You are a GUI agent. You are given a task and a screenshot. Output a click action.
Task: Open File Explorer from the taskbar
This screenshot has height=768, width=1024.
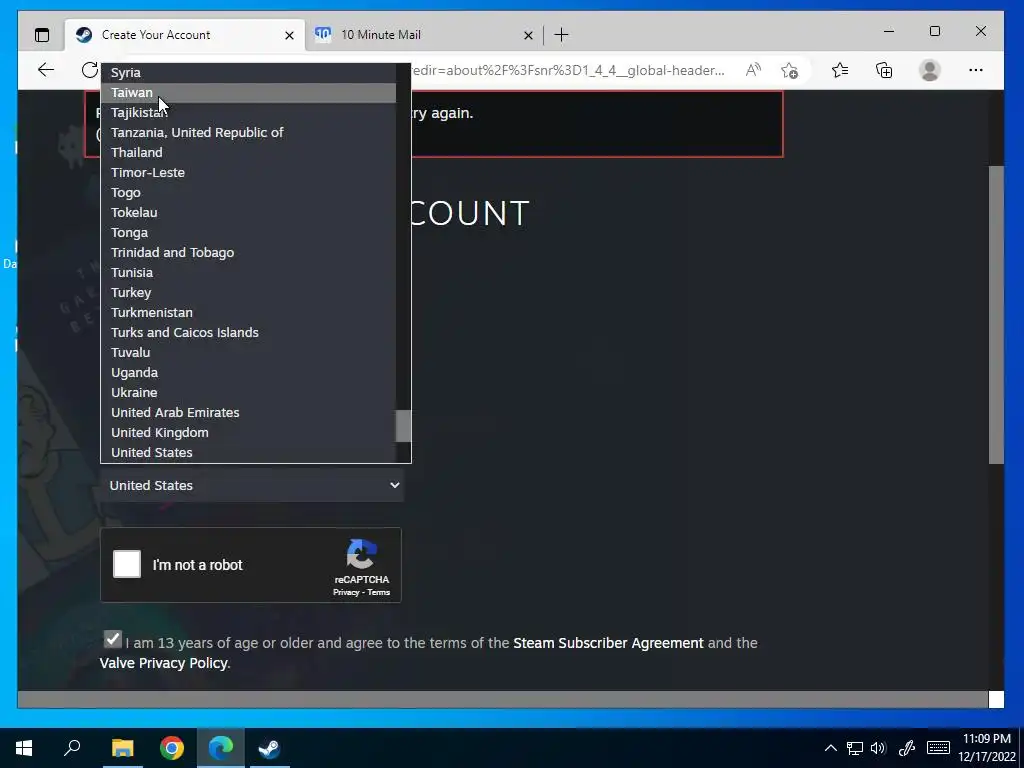(x=122, y=748)
